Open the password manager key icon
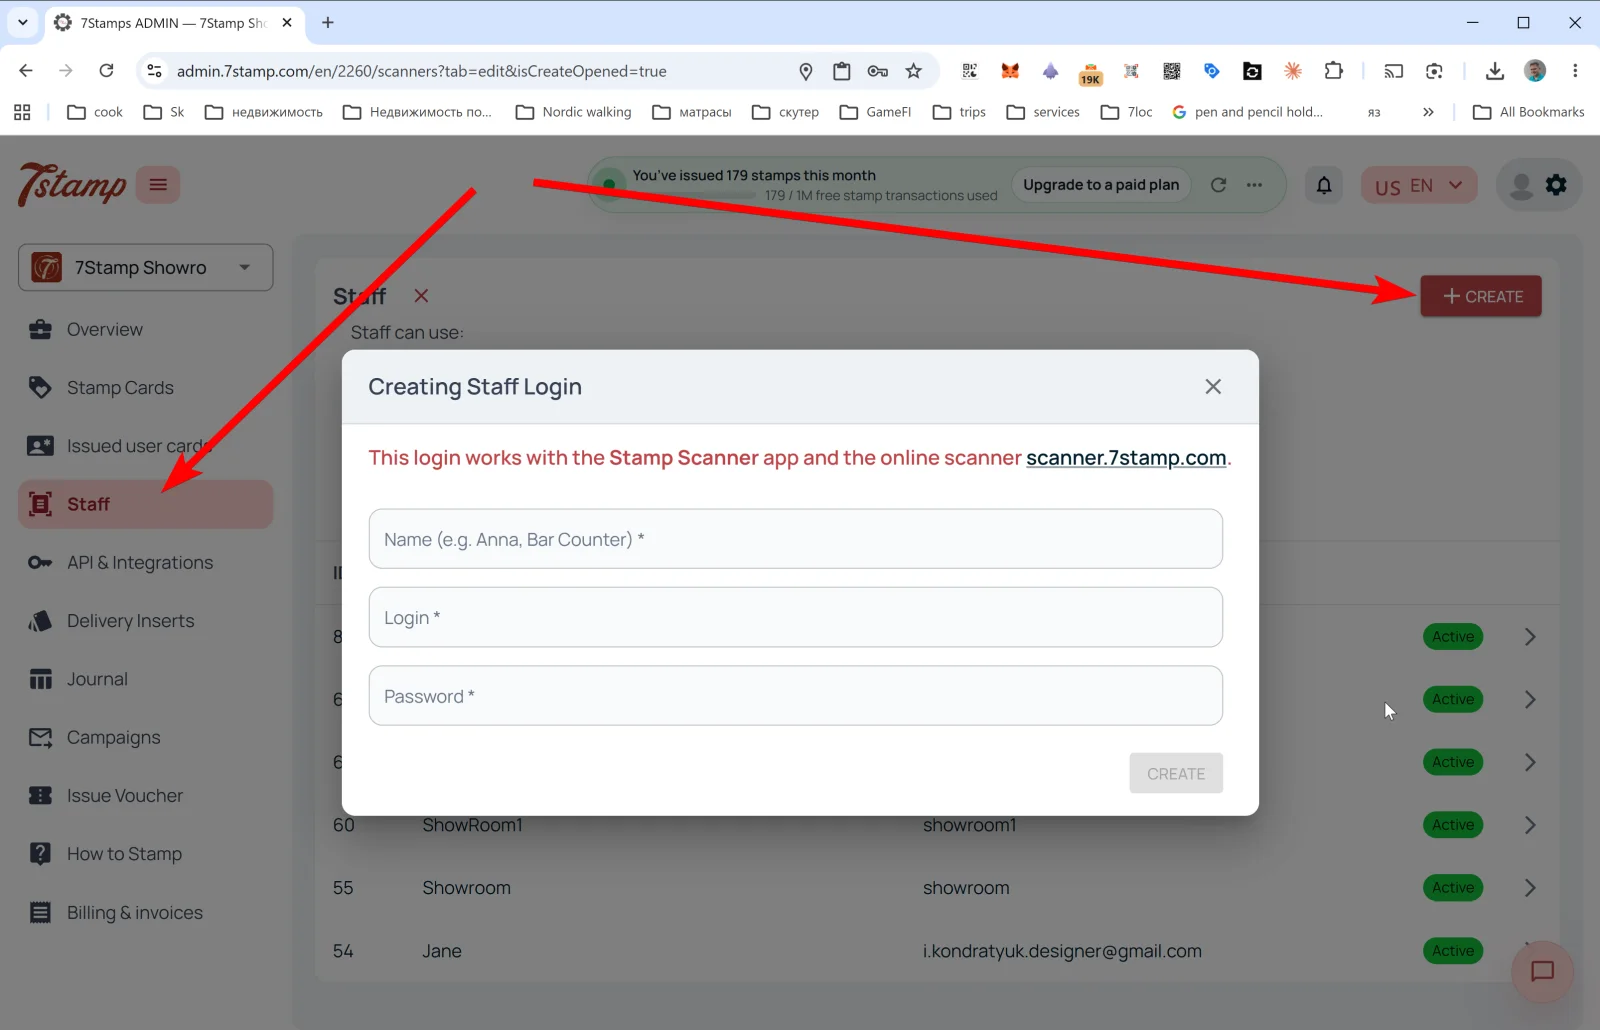 click(878, 71)
